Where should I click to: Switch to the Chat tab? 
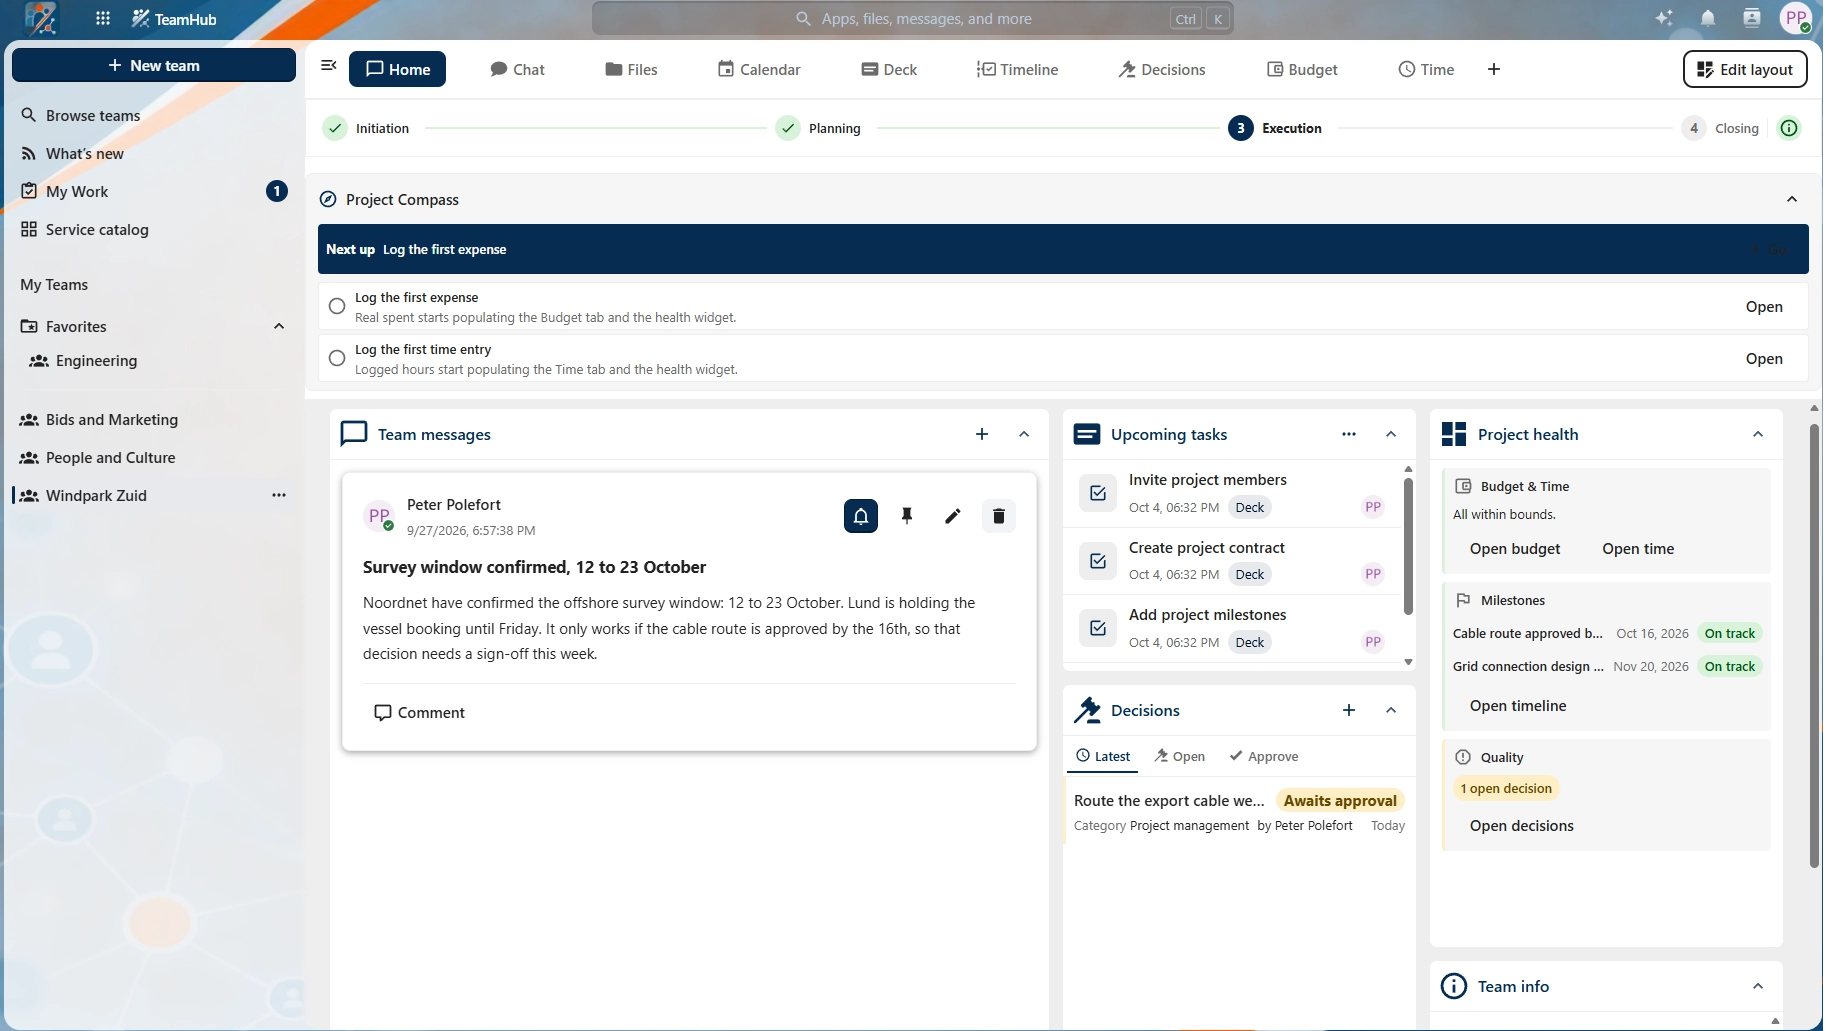[x=517, y=69]
